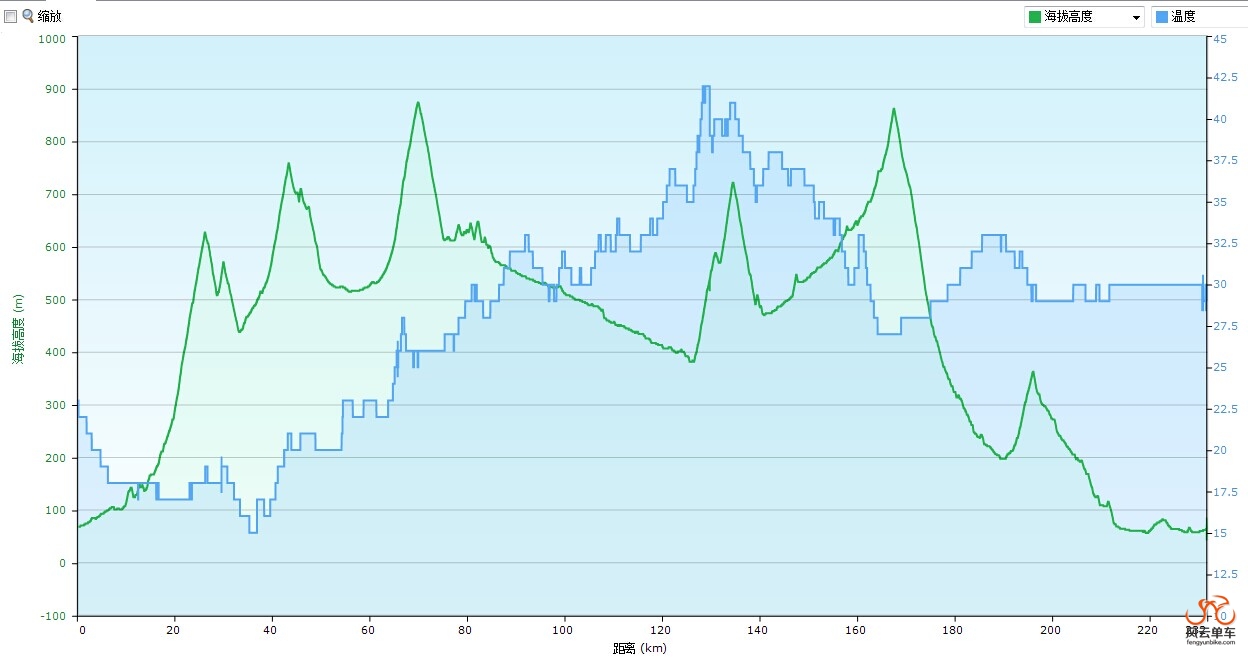The image size is (1248, 658).
Task: Select the elevation peak near 168 km
Action: pos(894,109)
